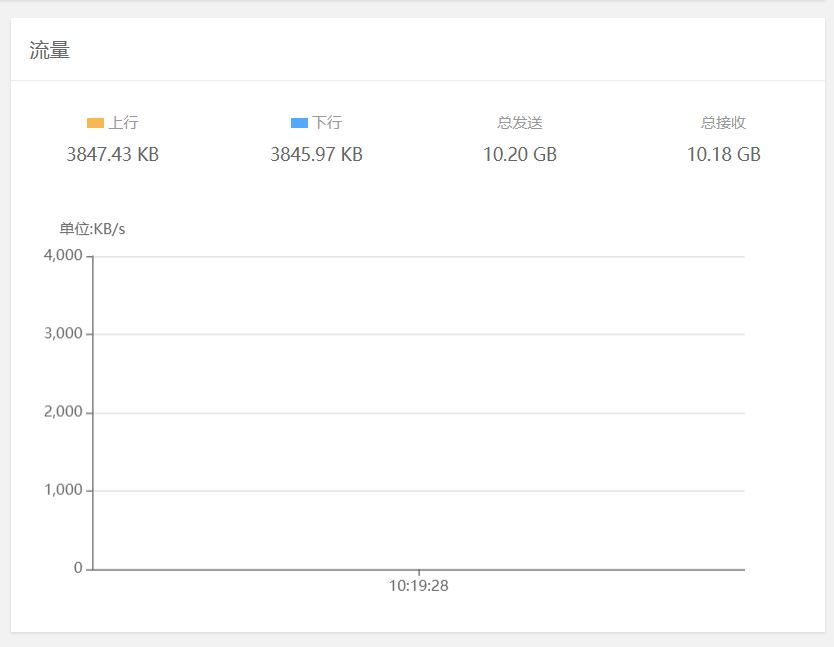
Task: Click the blue 下行 legend swatch
Action: tap(299, 123)
